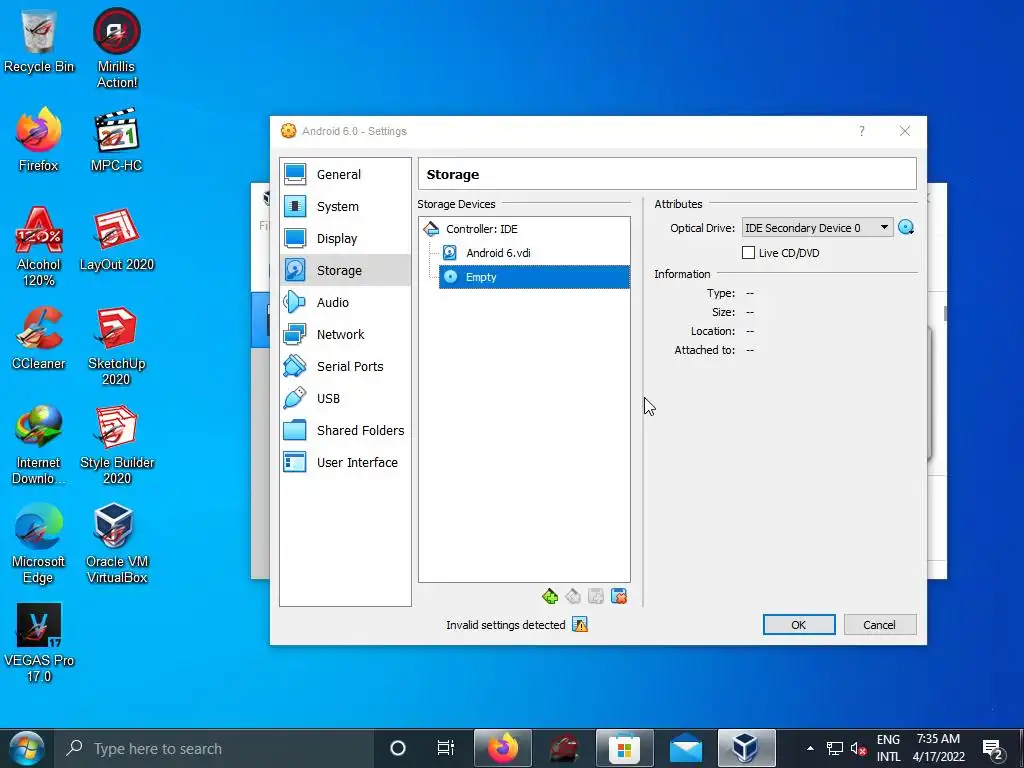Click the remove storage attachment icon

618,596
